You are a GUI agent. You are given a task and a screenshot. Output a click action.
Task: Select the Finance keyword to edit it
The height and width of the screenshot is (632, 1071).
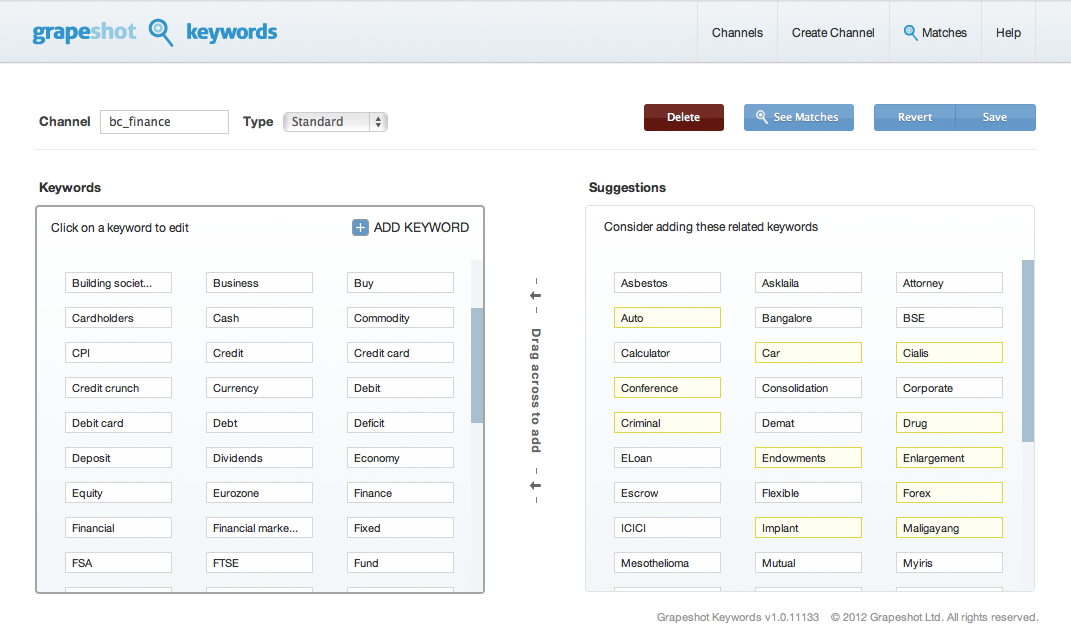400,492
